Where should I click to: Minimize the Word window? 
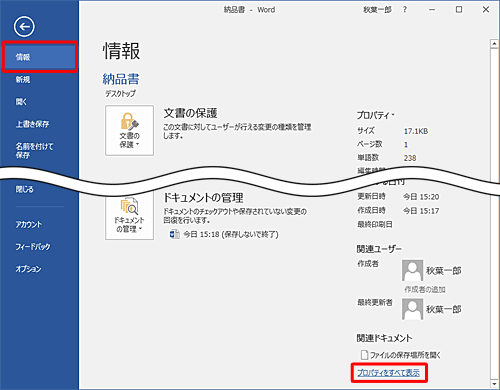(432, 10)
